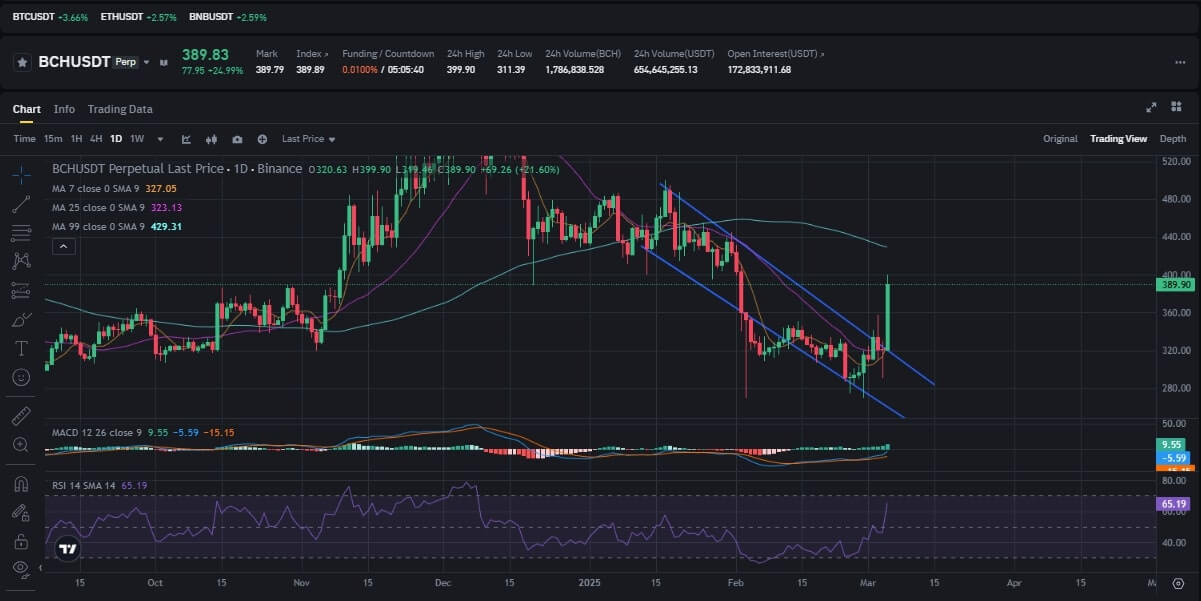Switch to the Depth chart view
This screenshot has width=1201, height=601.
(1172, 139)
